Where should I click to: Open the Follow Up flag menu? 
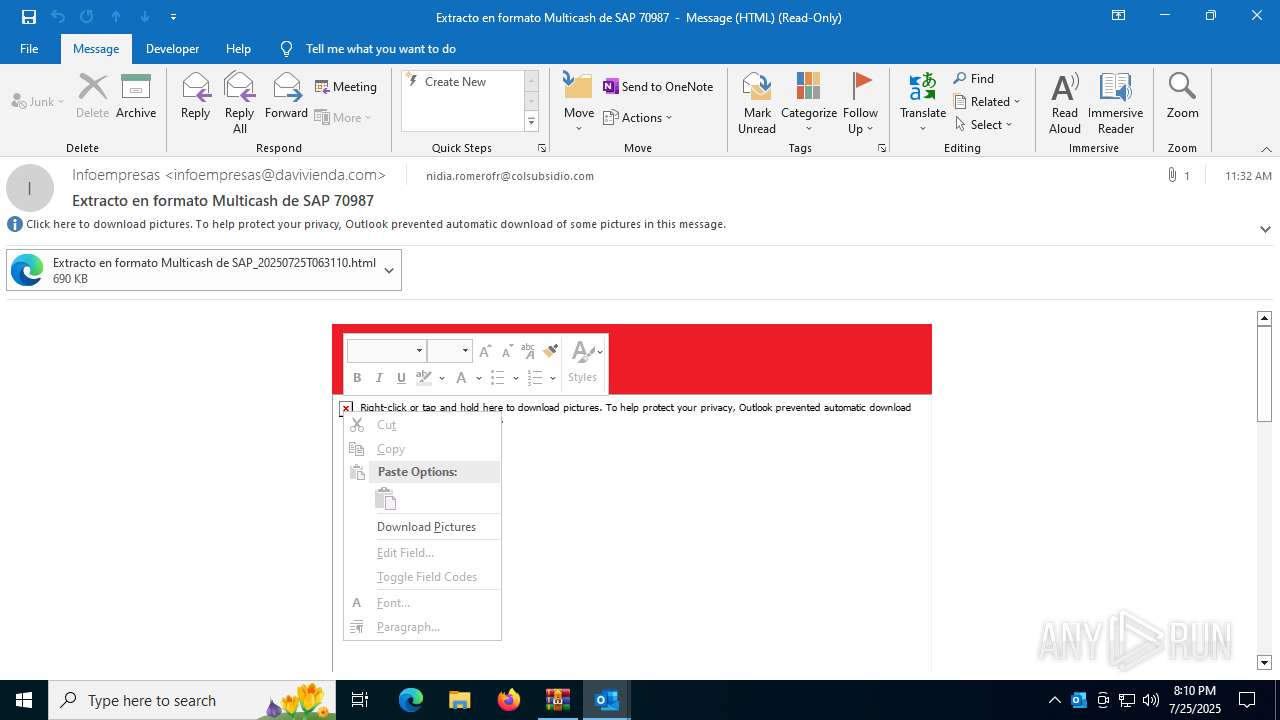point(860,103)
